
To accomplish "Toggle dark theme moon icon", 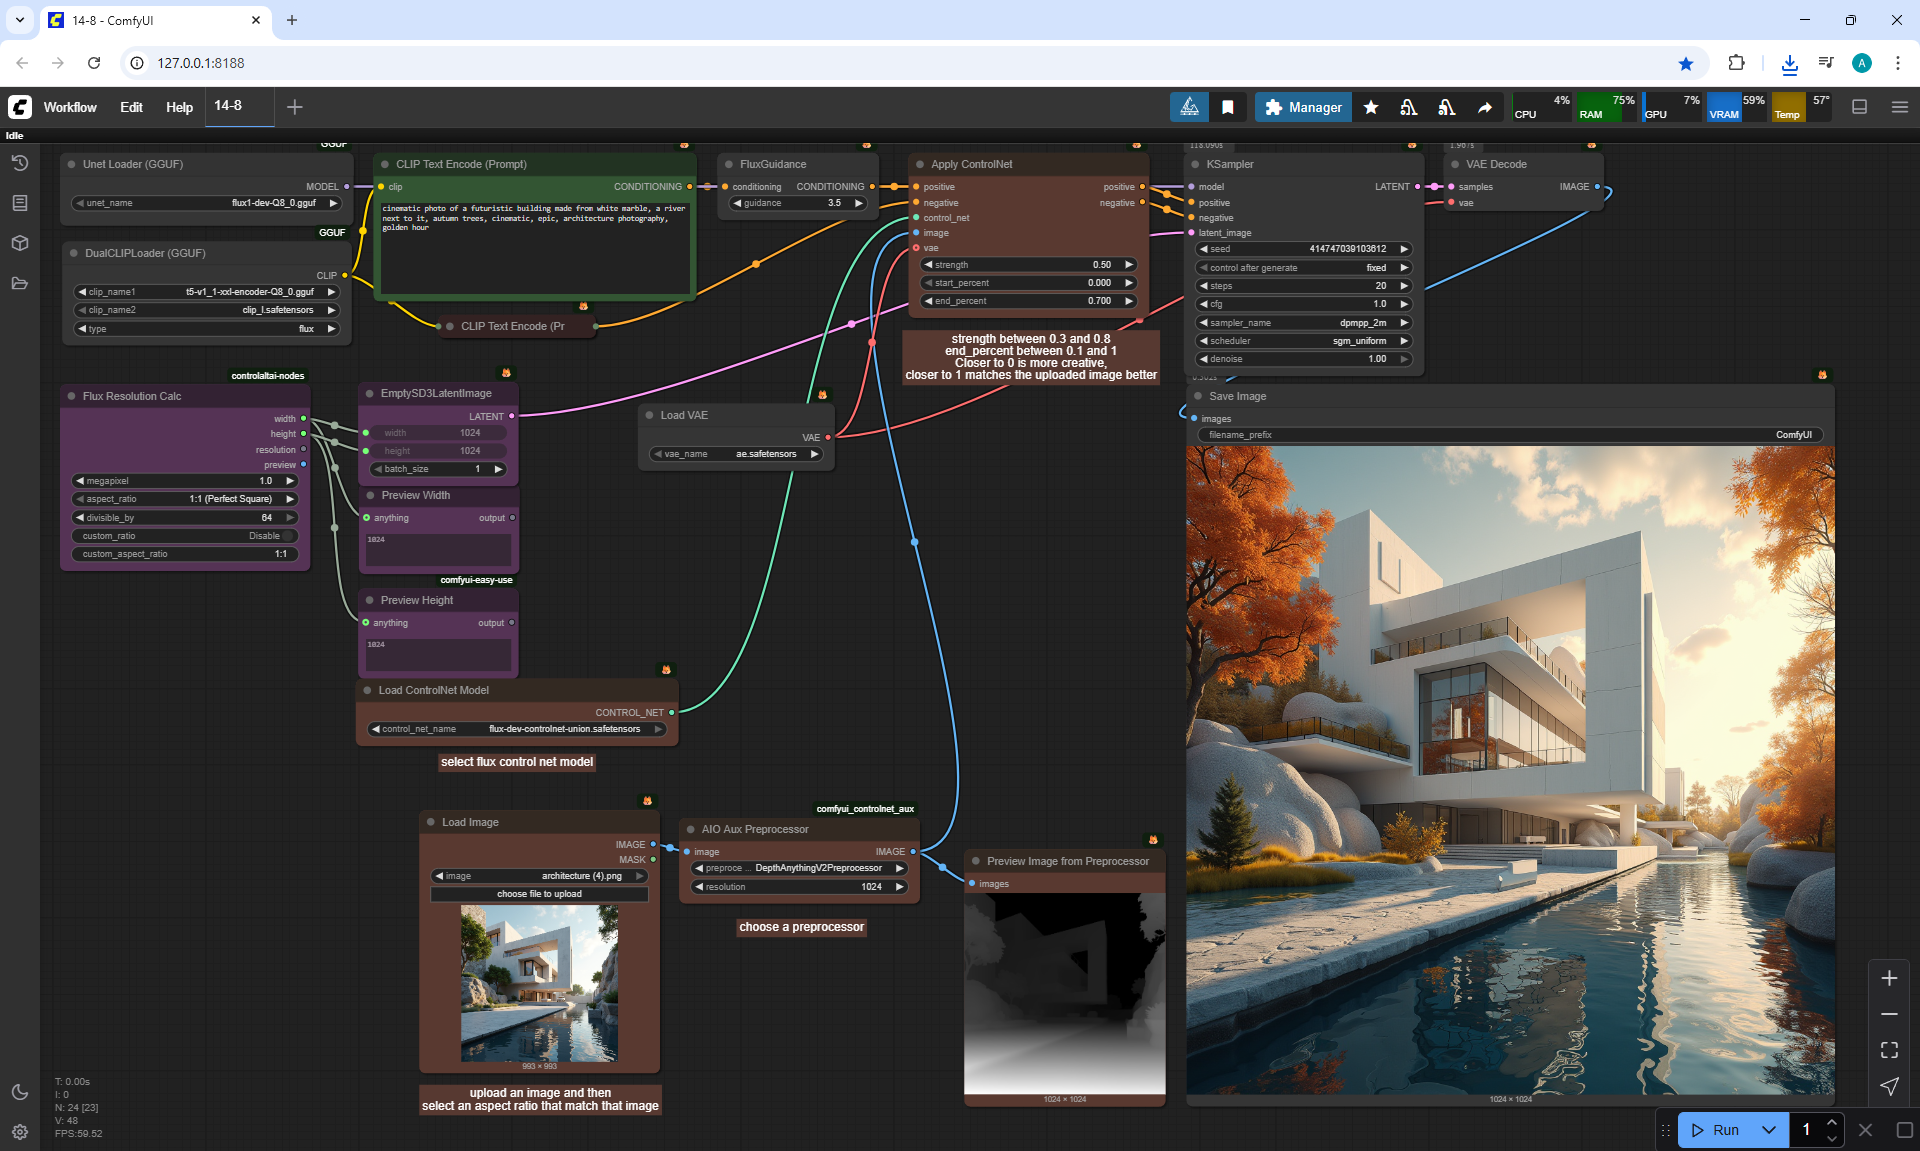I will point(19,1092).
